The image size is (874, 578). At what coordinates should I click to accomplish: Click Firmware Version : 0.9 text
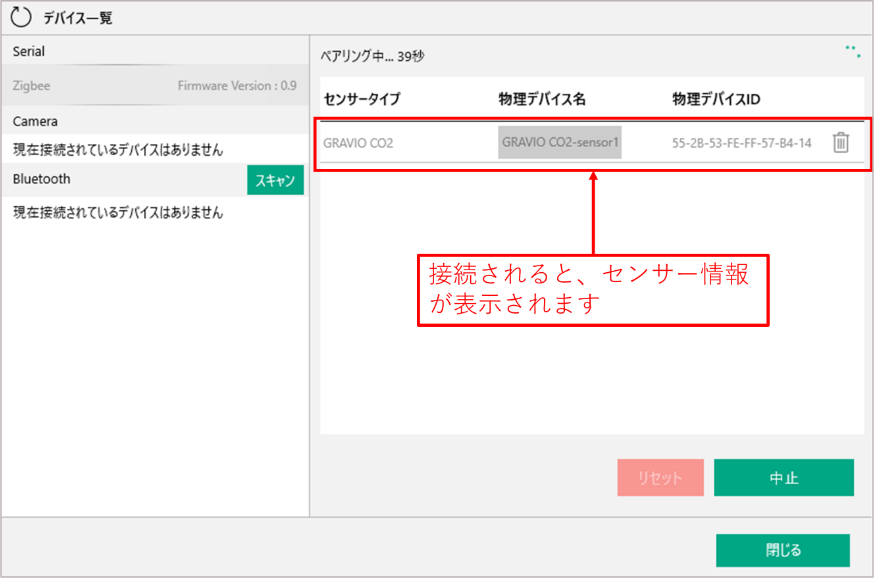tap(237, 86)
